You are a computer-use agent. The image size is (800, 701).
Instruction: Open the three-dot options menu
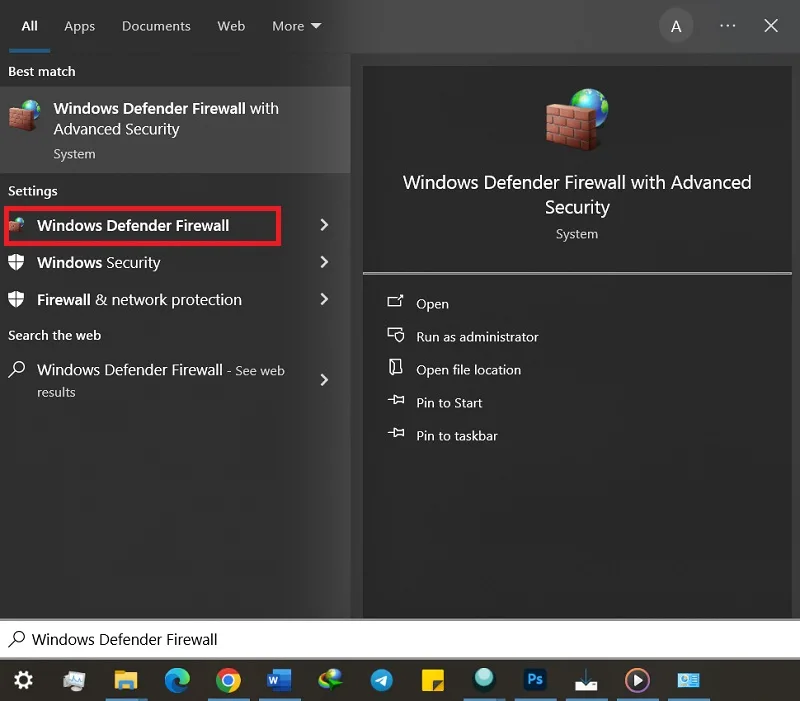pos(728,26)
